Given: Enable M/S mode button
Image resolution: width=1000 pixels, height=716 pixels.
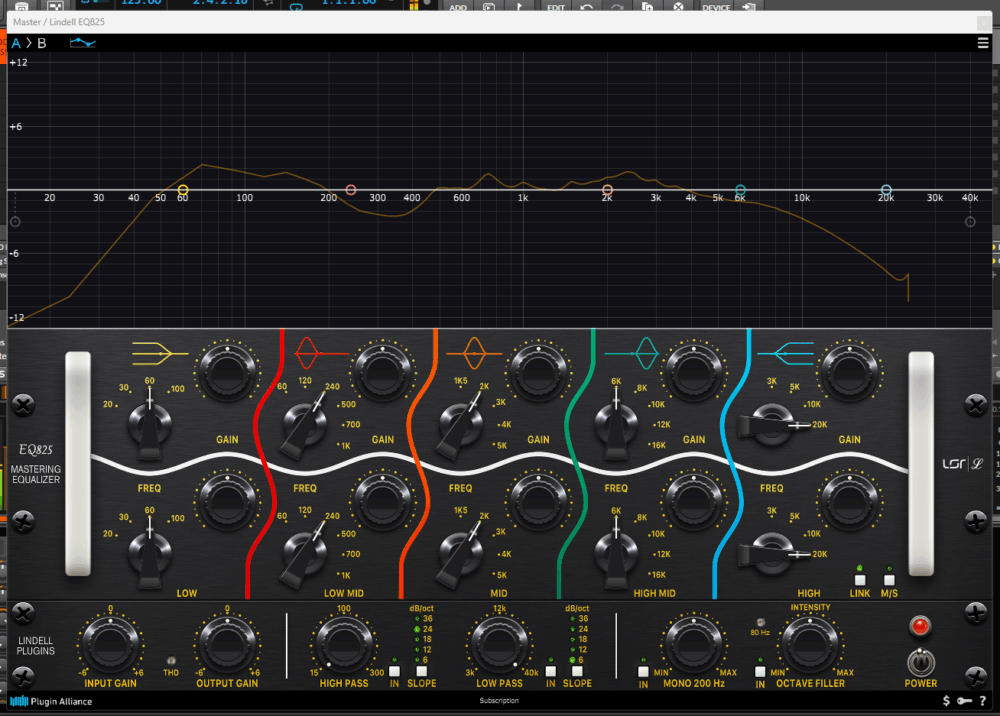Looking at the screenshot, I should point(889,580).
